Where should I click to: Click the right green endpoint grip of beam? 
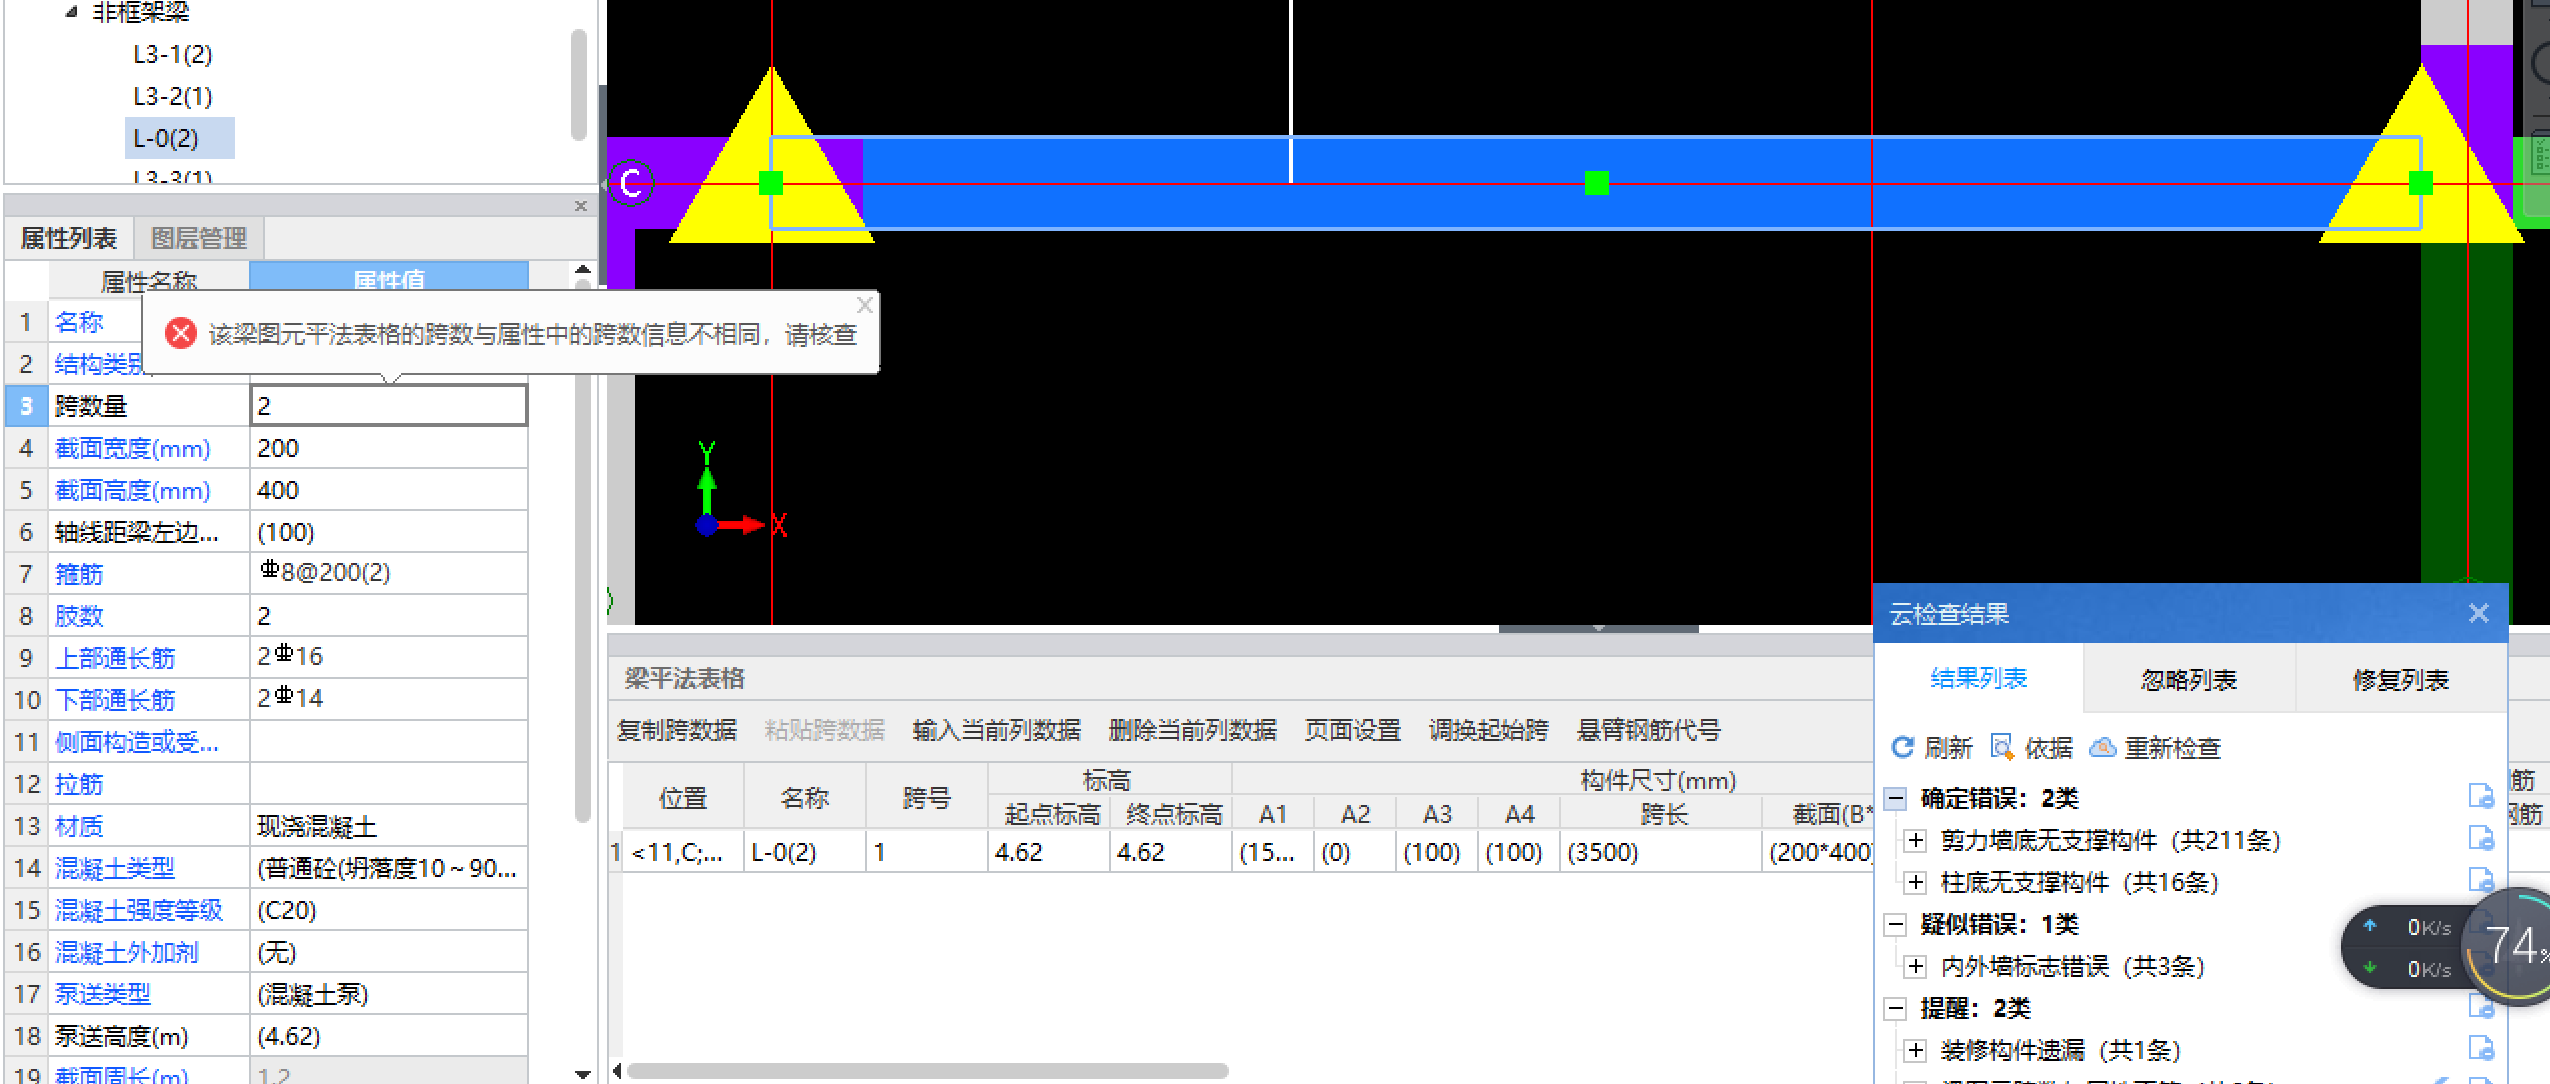(2421, 183)
